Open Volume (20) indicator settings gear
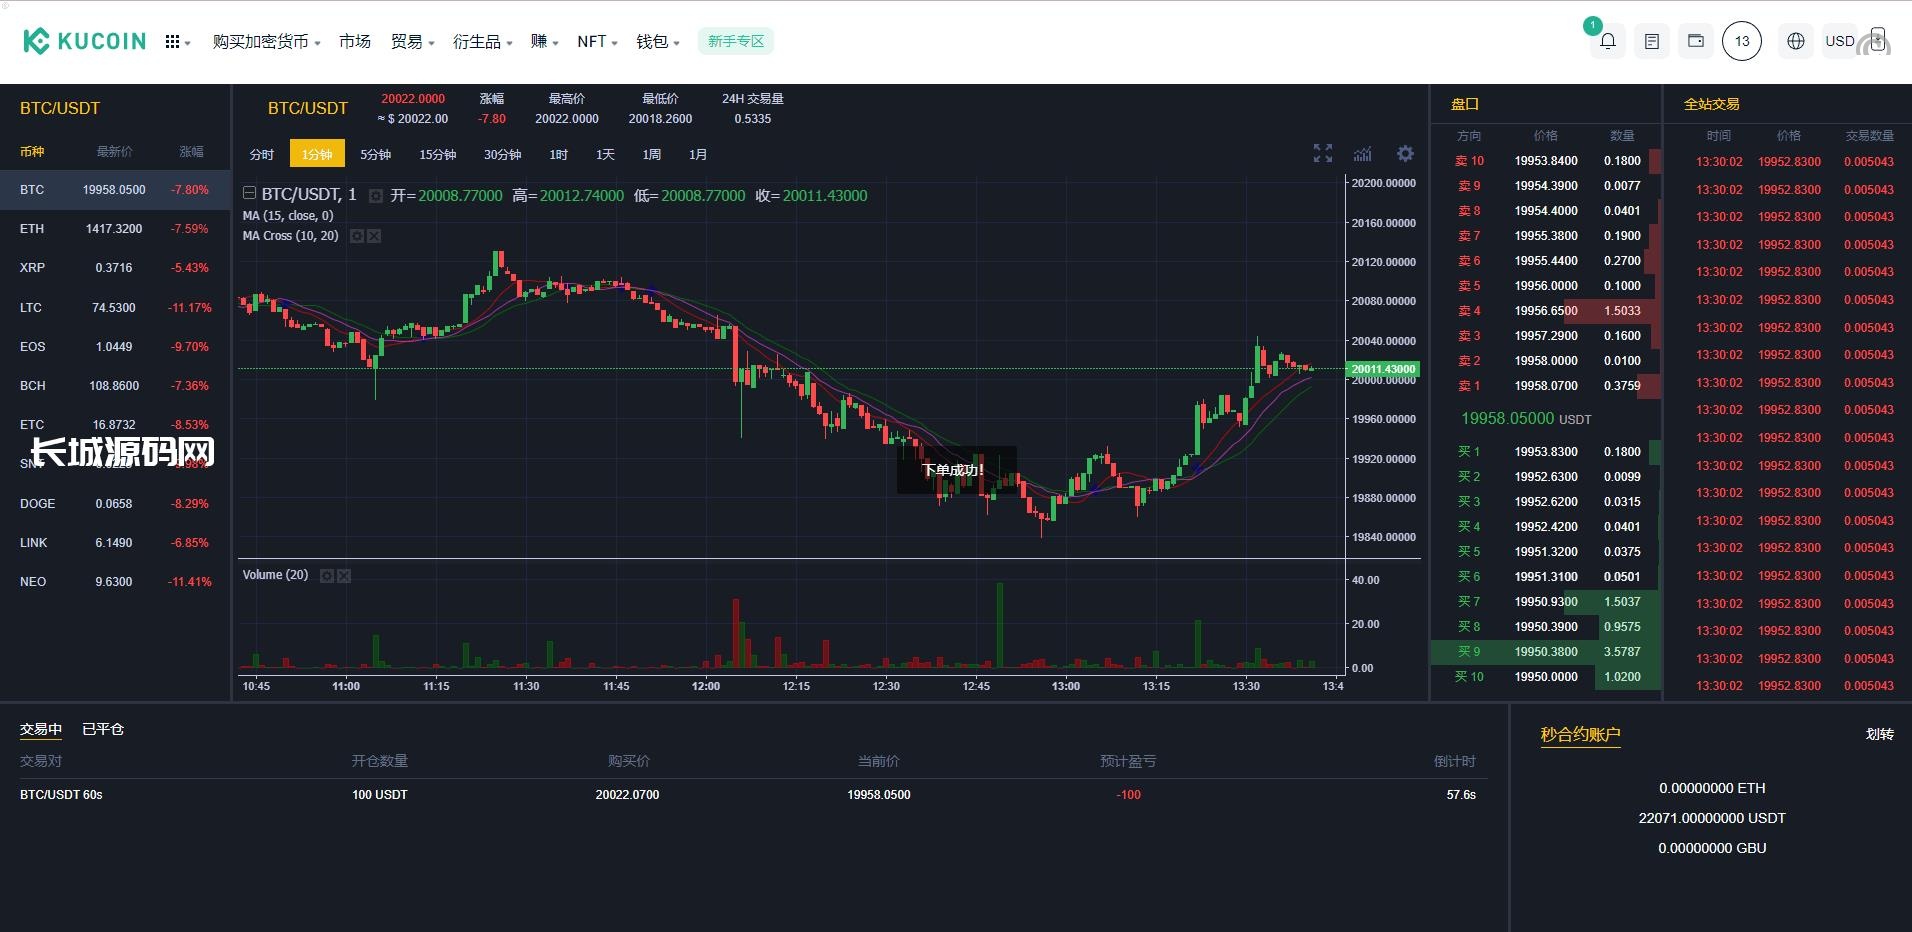The width and height of the screenshot is (1912, 932). [x=326, y=576]
